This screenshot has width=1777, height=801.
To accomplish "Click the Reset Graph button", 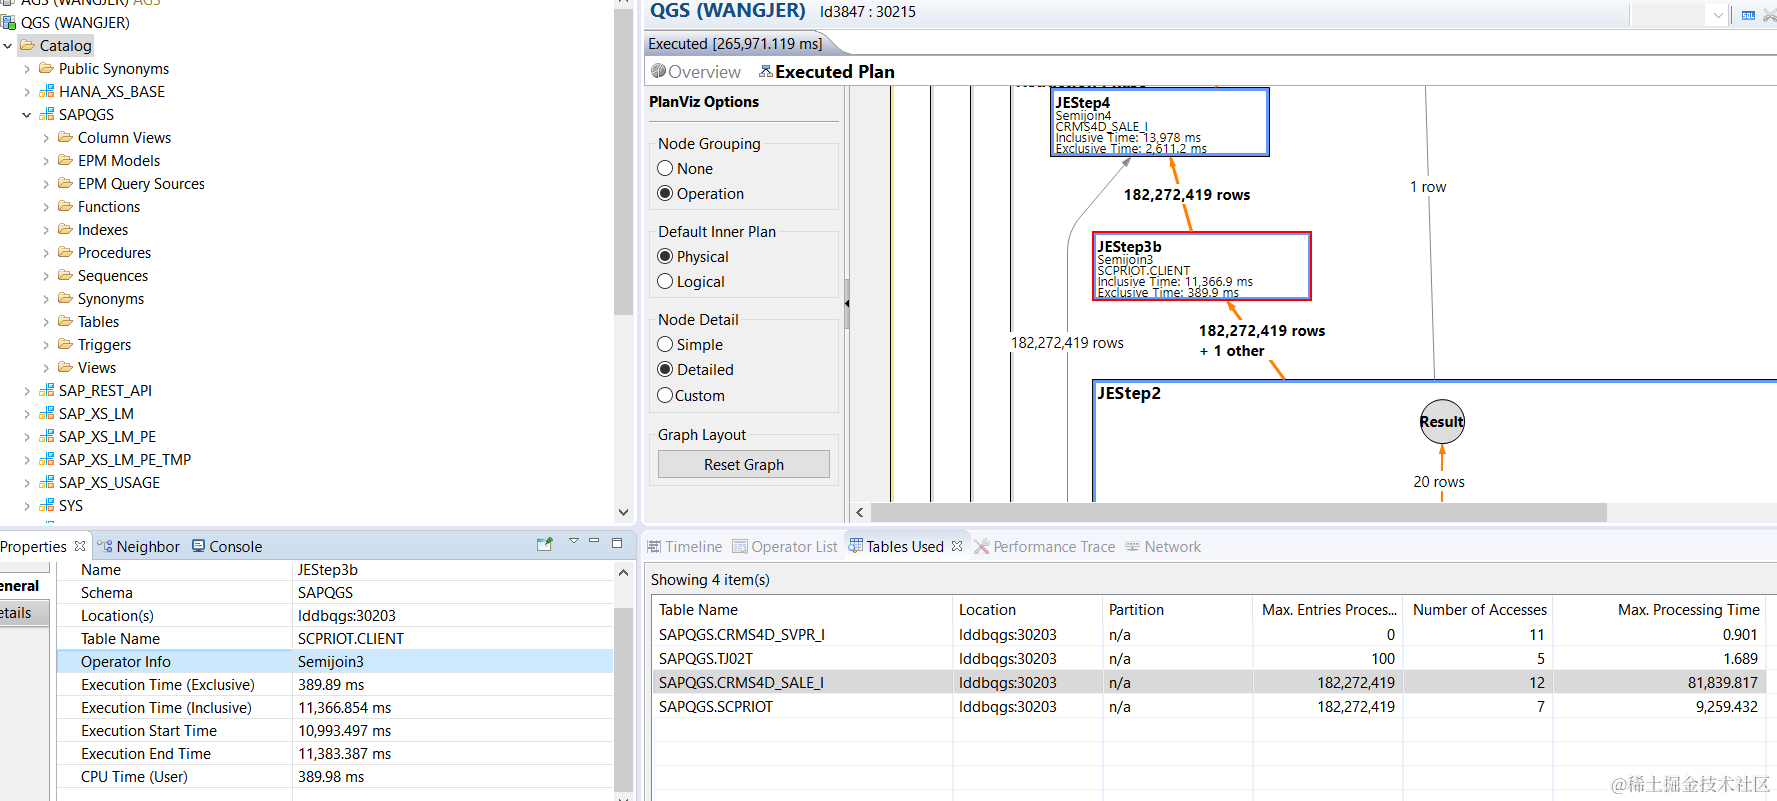I will pyautogui.click(x=744, y=464).
